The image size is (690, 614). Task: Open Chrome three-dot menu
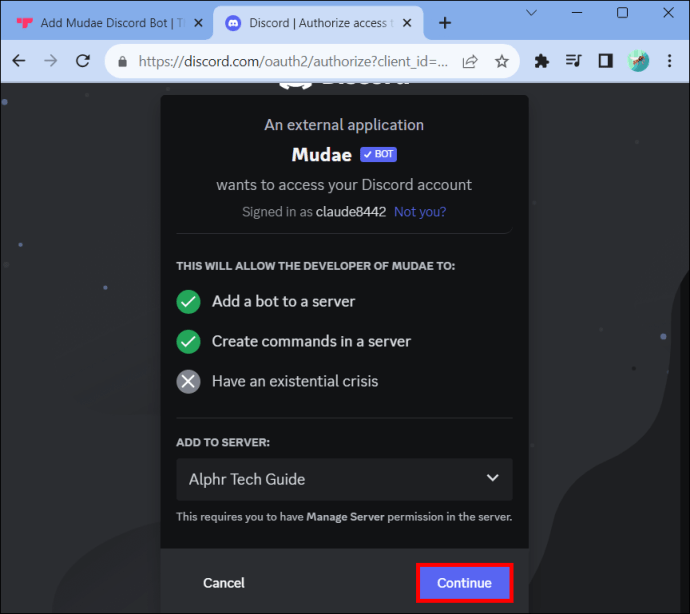(x=669, y=61)
